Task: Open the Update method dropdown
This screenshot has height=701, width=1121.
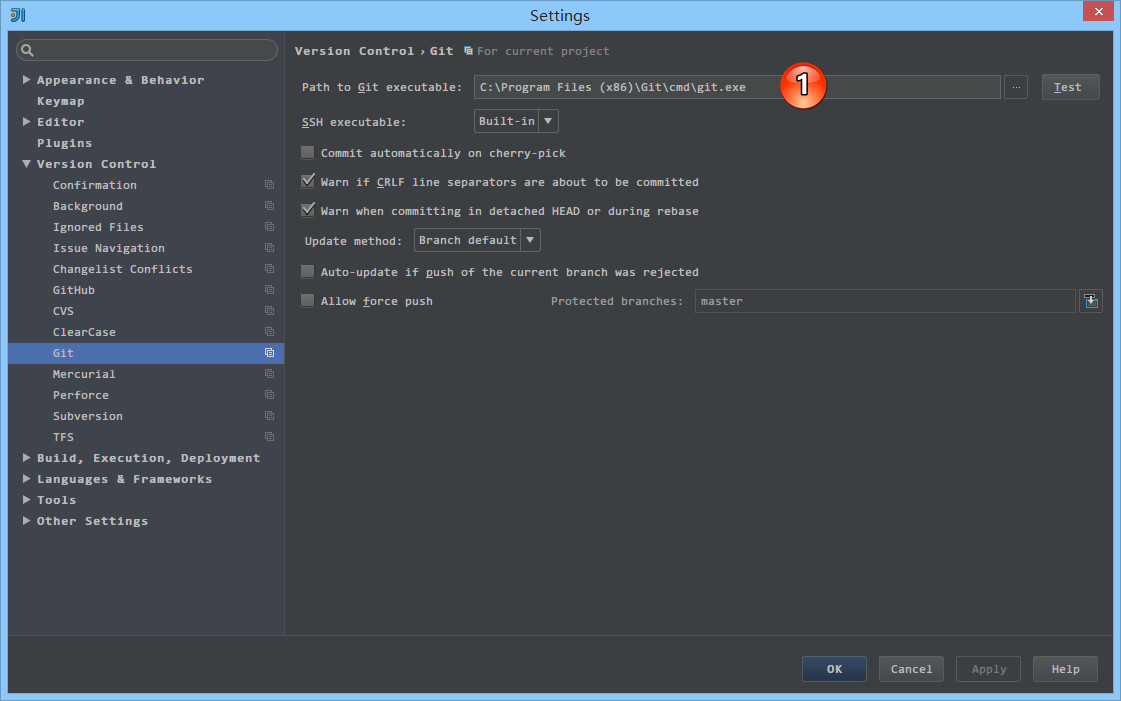Action: 477,240
